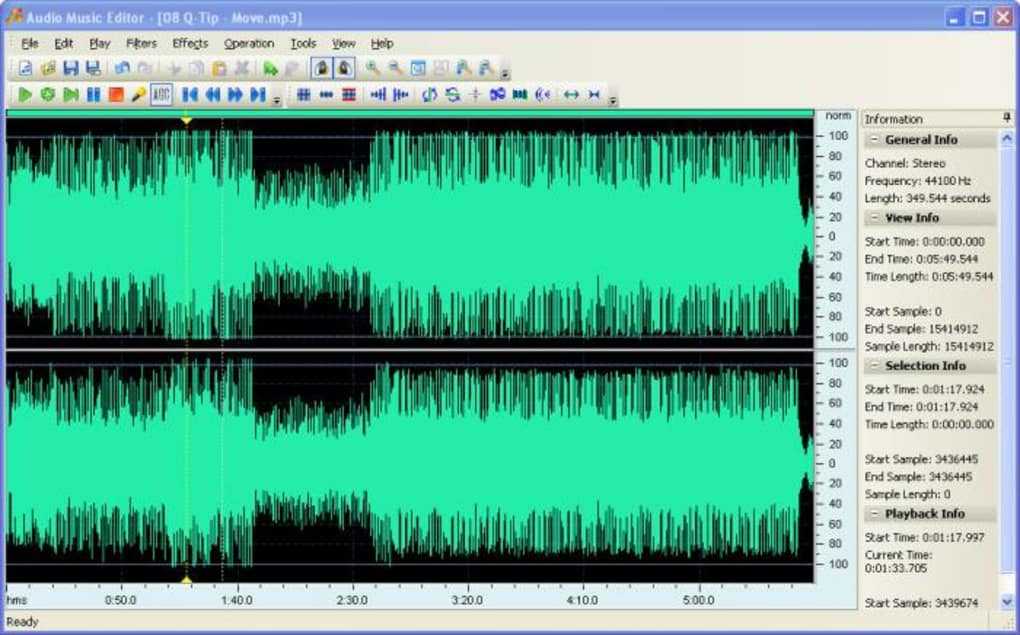Click the blue Rewind double-arrow icon
Screen dimensions: 1020x635
point(213,95)
